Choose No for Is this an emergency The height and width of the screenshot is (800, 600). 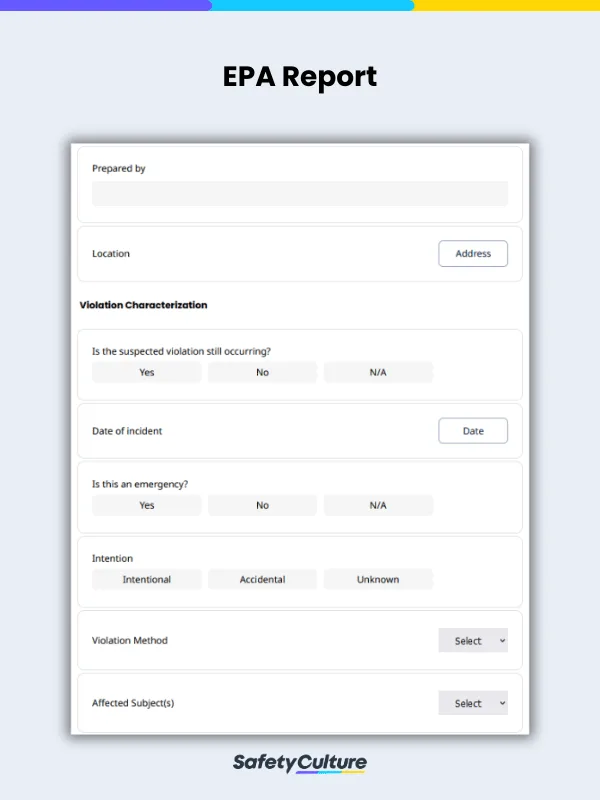tap(262, 505)
